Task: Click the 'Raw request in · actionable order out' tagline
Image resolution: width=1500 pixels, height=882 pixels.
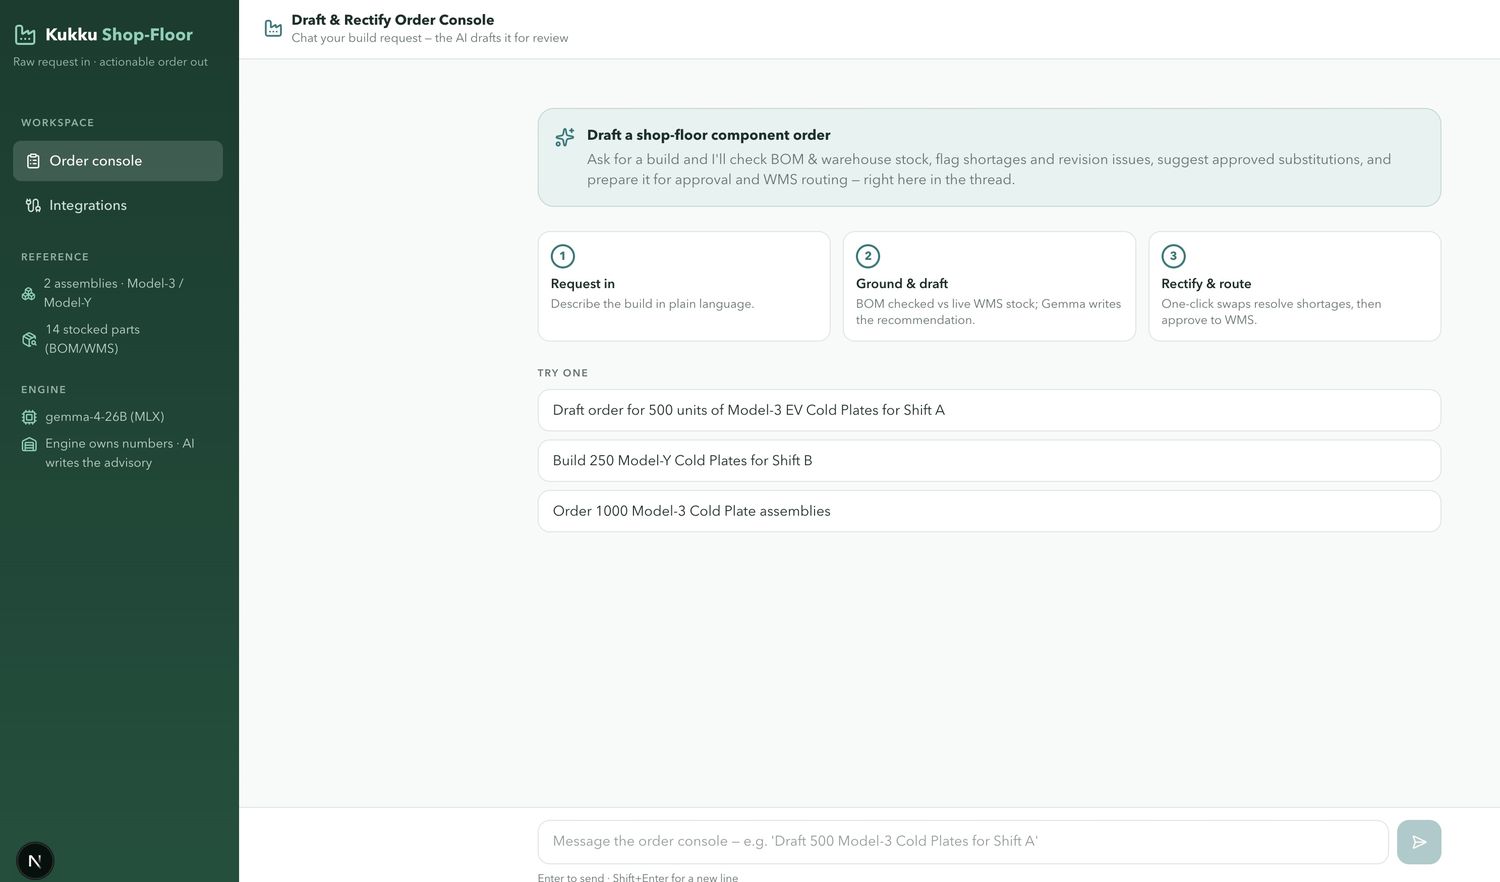Action: click(110, 62)
